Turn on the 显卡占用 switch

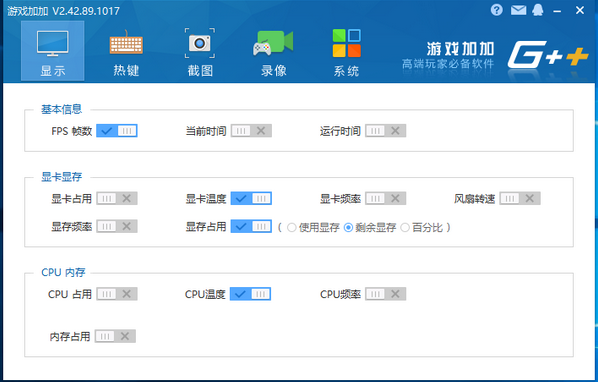click(117, 198)
